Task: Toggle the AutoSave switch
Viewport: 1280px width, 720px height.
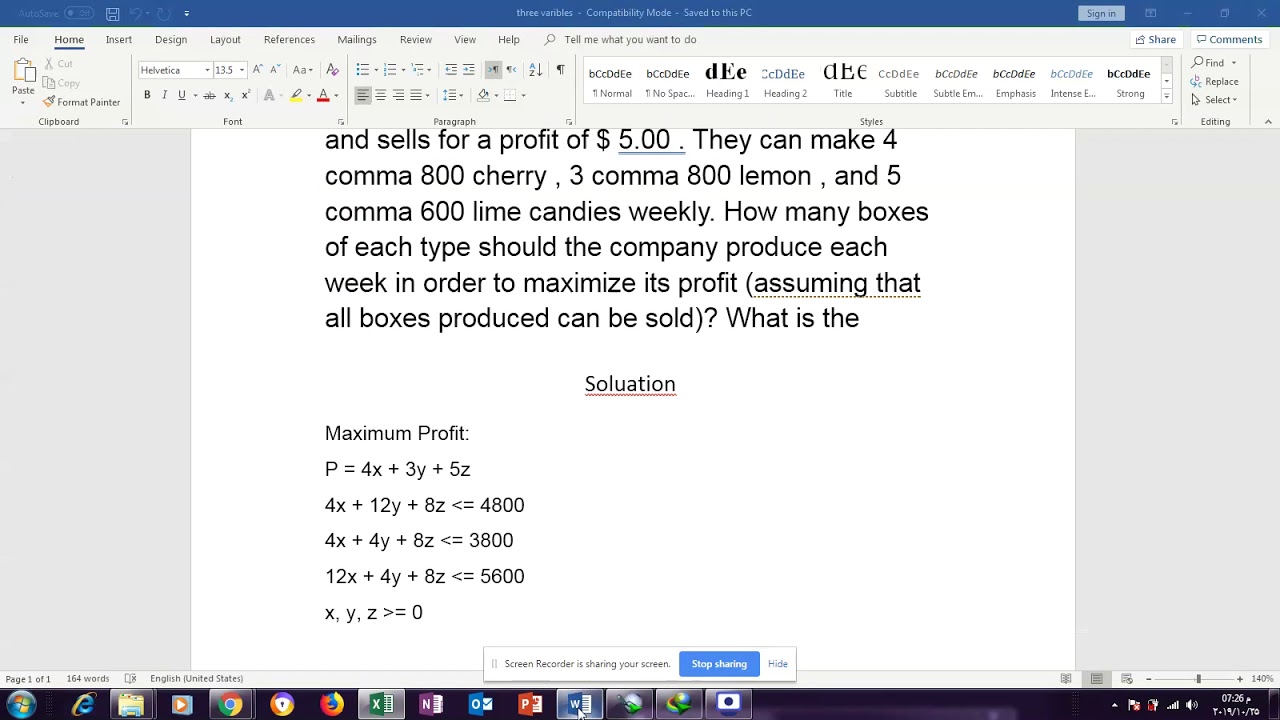Action: pos(78,13)
